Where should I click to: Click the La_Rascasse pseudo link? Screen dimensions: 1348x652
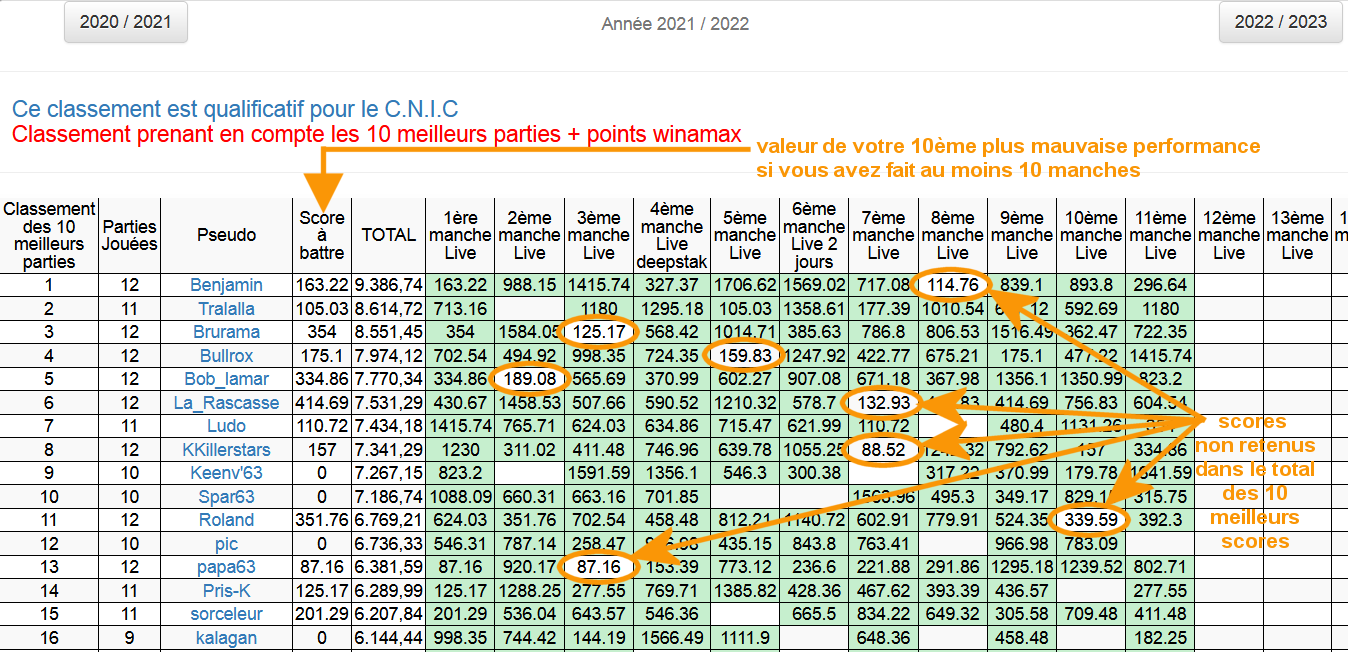[x=226, y=403]
